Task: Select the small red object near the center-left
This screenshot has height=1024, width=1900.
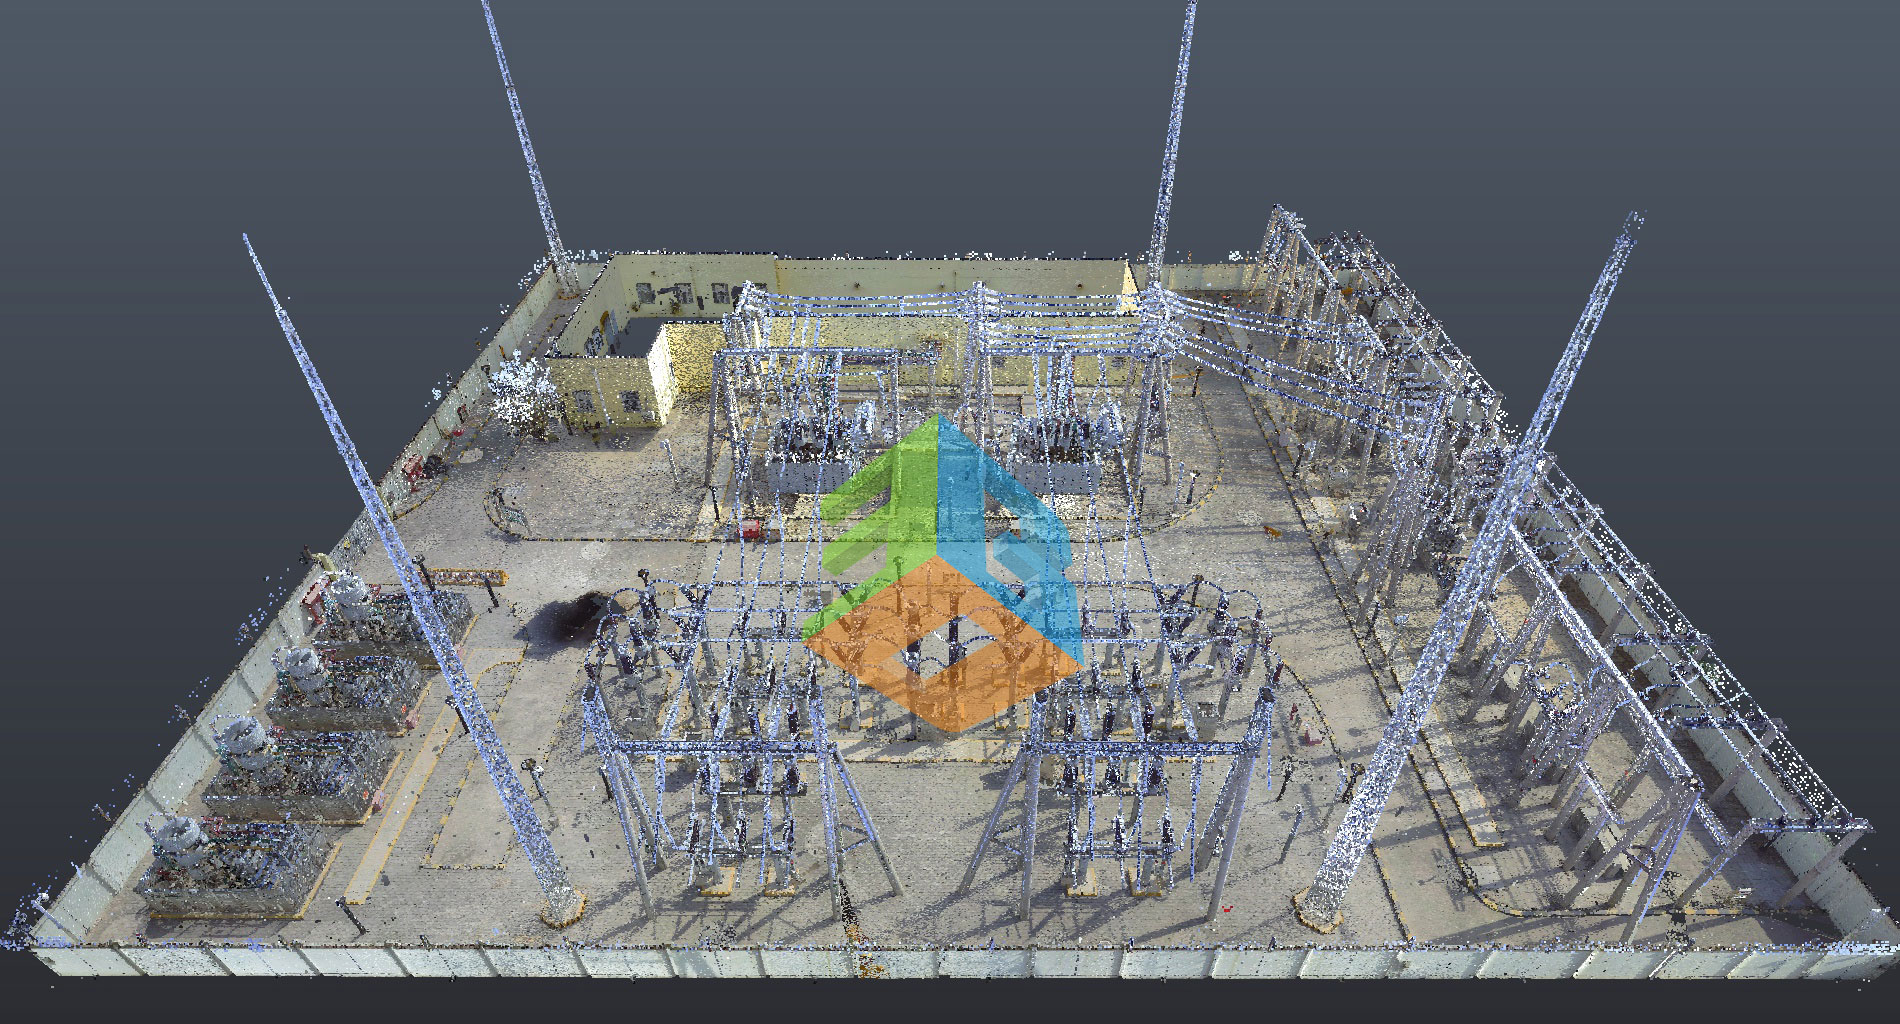Action: pyautogui.click(x=753, y=527)
